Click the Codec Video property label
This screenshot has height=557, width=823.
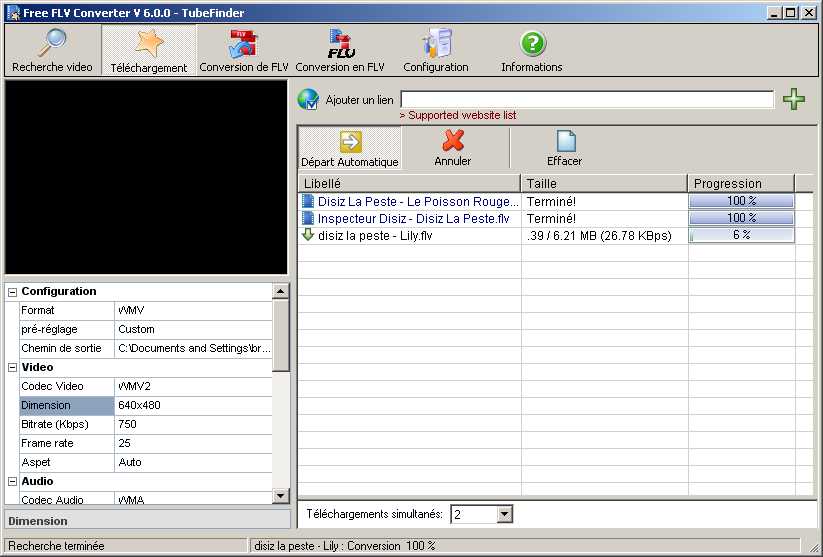click(67, 386)
